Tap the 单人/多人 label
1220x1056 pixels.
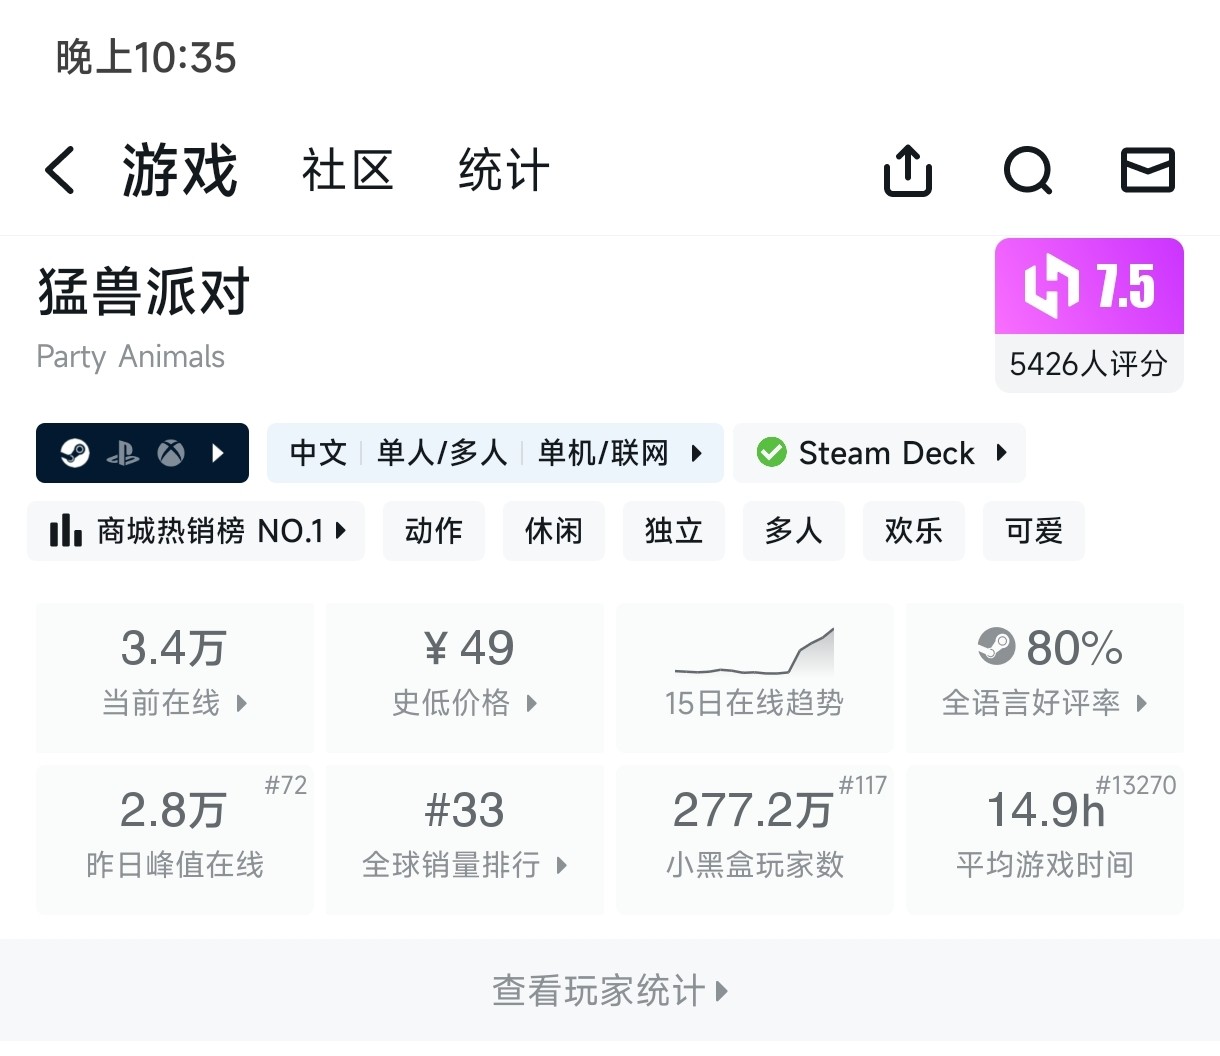click(442, 453)
